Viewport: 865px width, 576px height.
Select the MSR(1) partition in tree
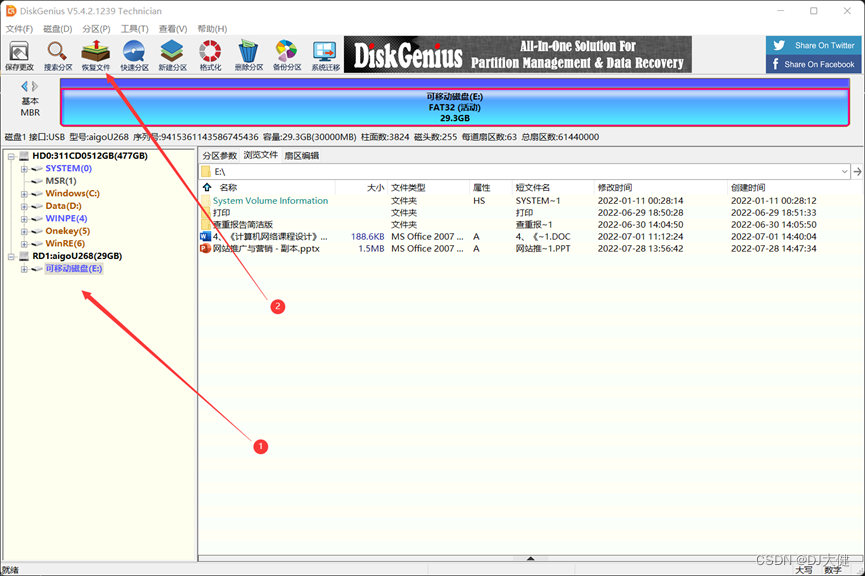coord(61,181)
